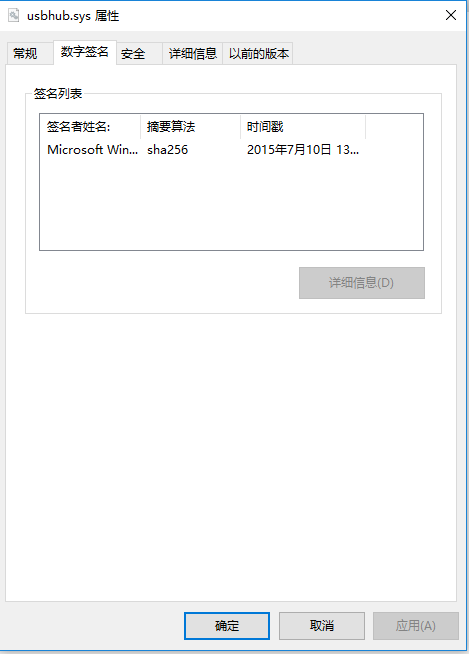Open the 以前的版本 tab
469x654 pixels.
pos(258,53)
